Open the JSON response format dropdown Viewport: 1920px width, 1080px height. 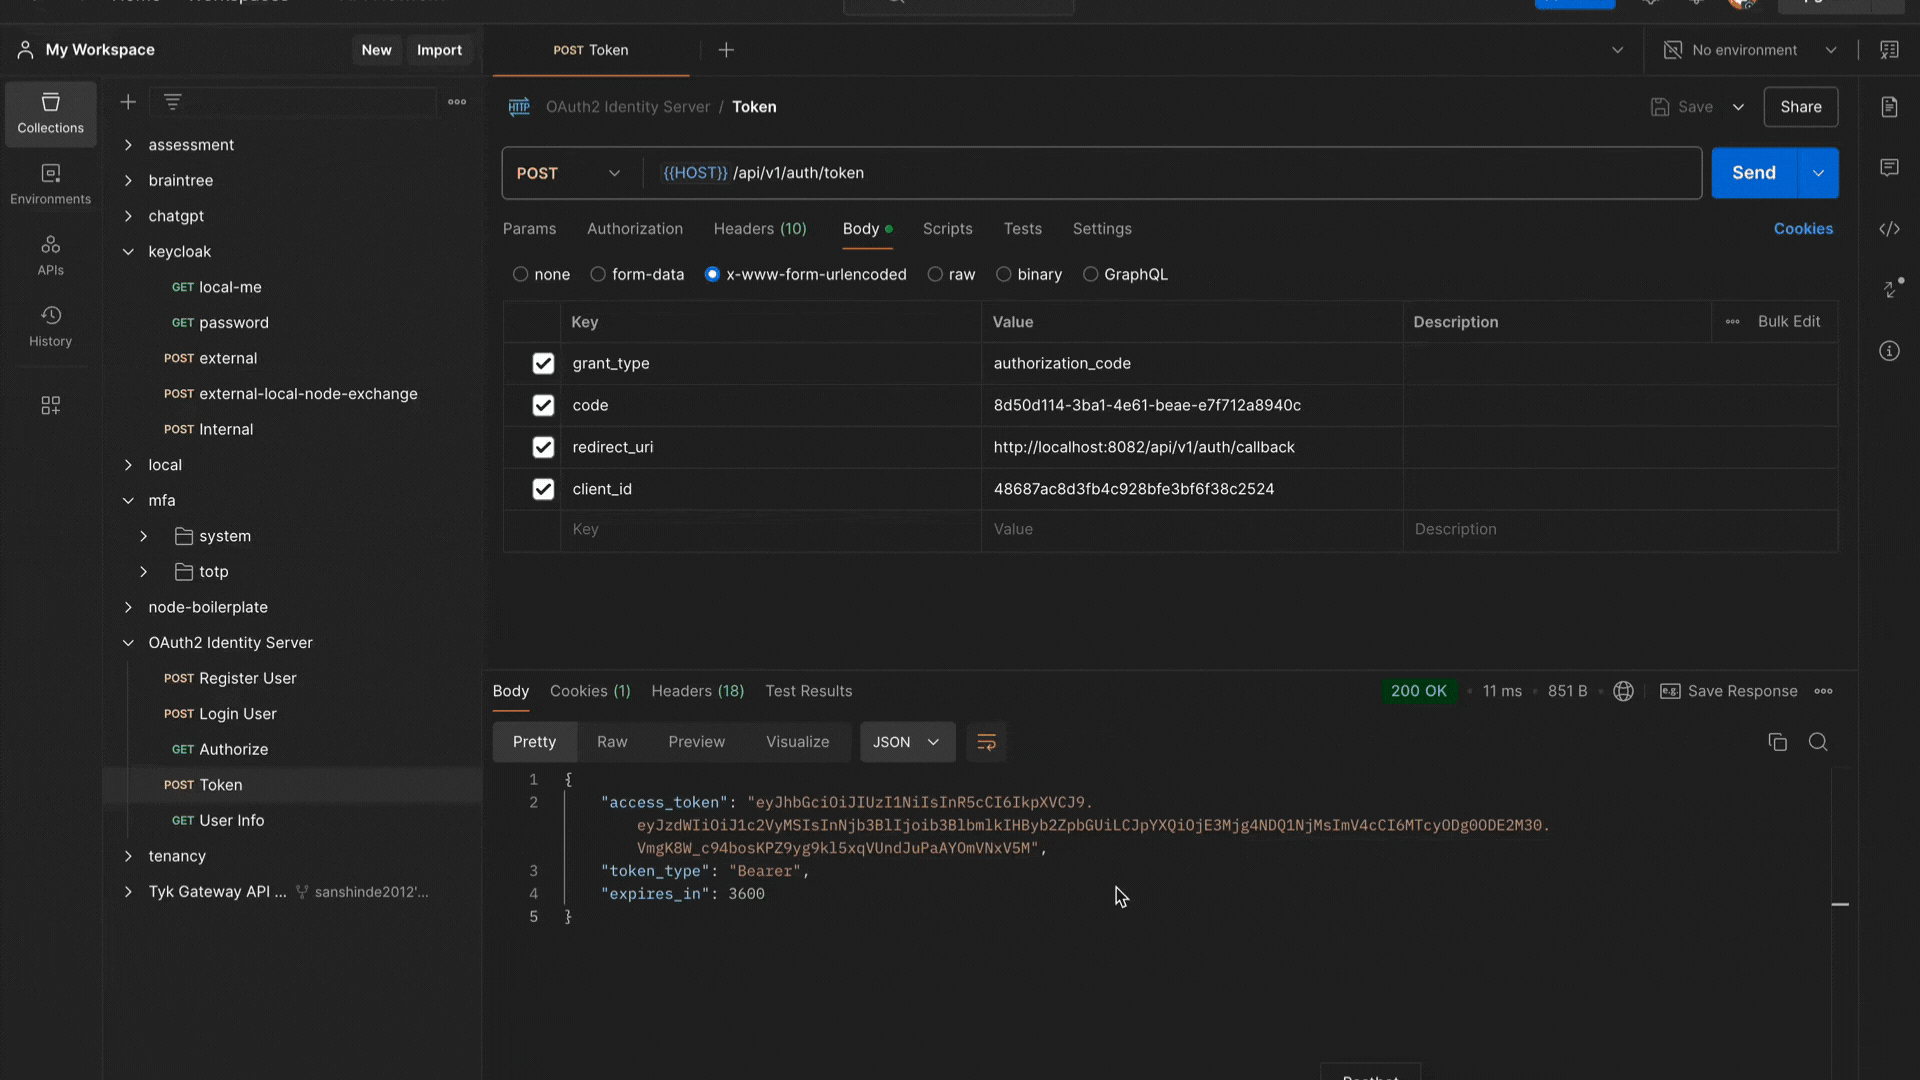coord(907,742)
